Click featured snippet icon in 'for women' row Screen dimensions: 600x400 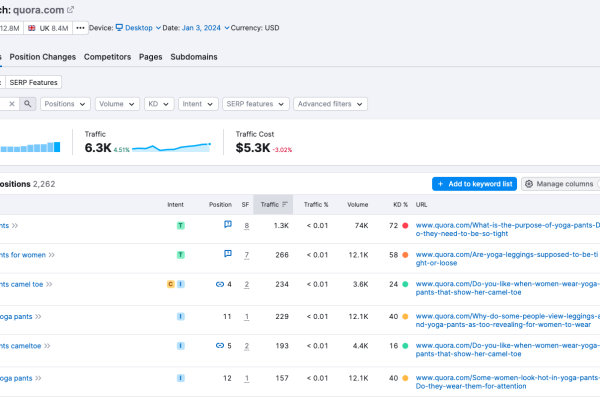point(228,253)
